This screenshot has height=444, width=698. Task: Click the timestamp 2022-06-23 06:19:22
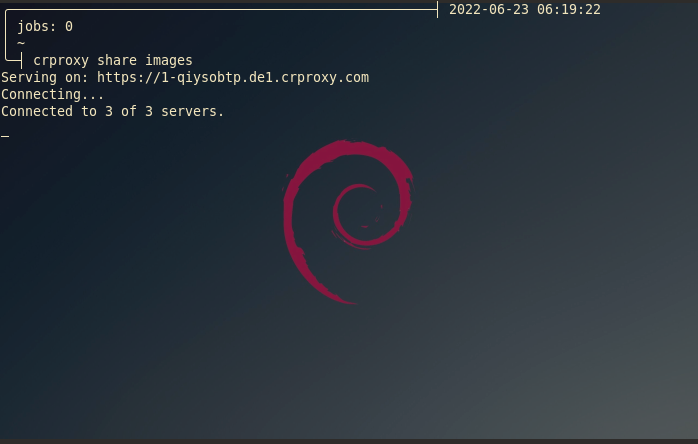pos(524,9)
